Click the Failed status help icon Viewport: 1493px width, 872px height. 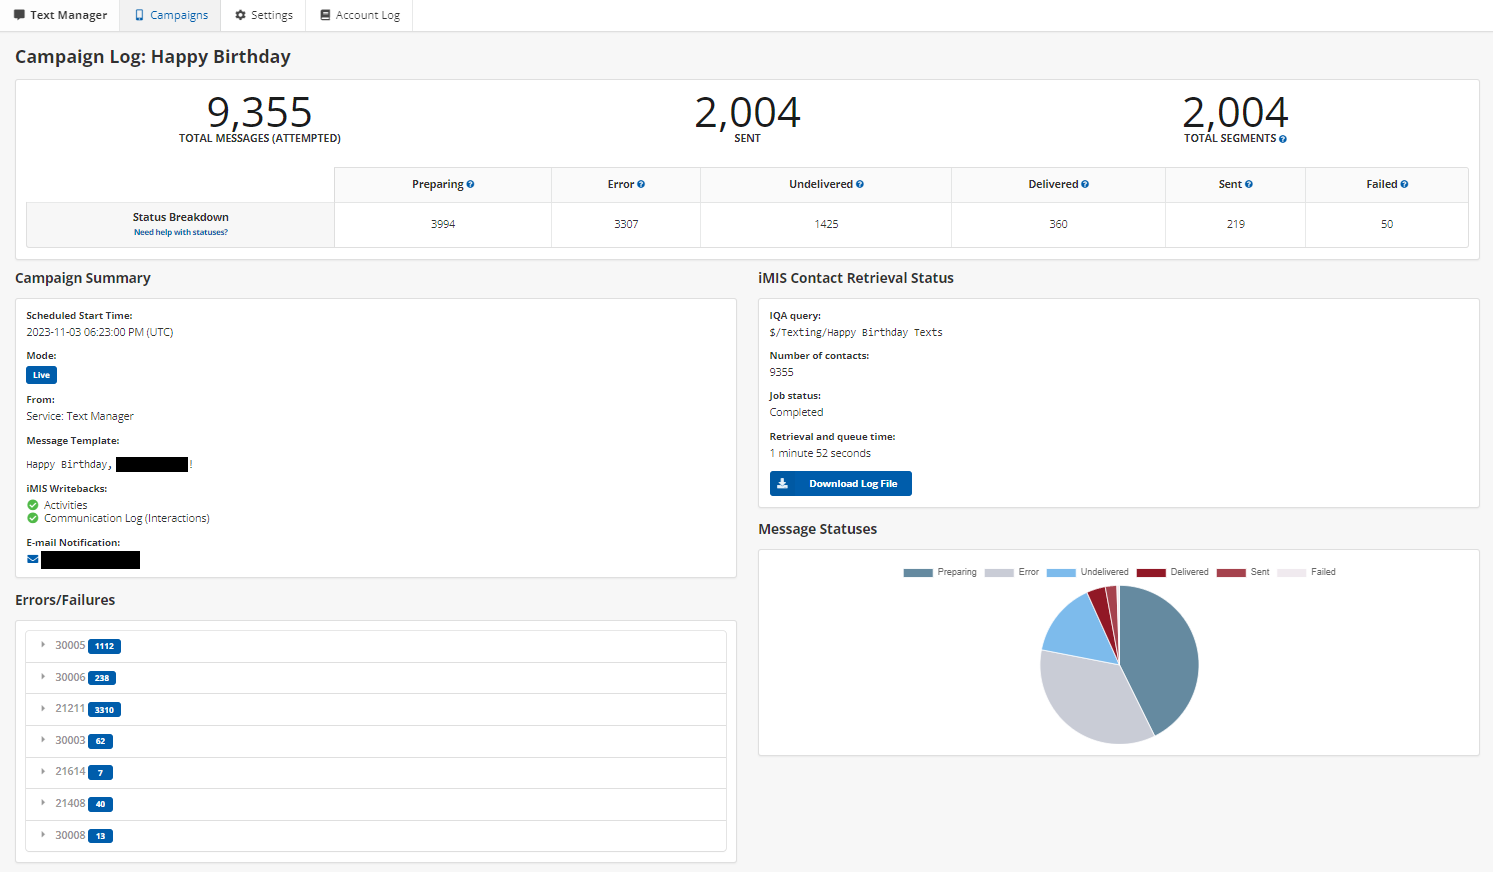coord(1404,185)
